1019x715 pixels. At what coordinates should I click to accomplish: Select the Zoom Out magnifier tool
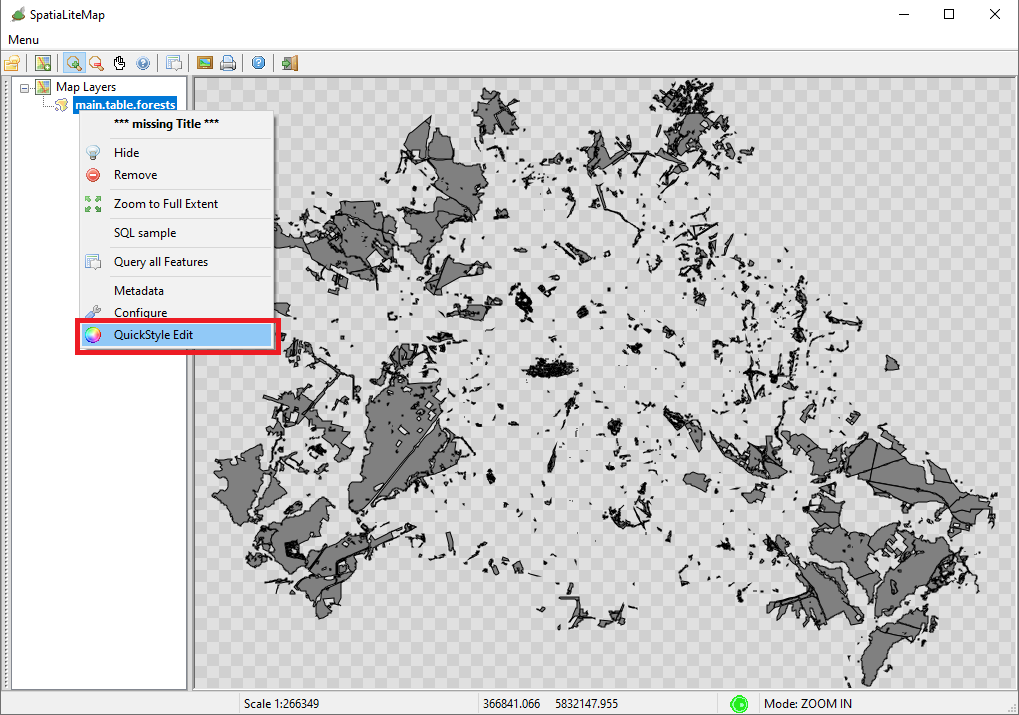pos(96,63)
